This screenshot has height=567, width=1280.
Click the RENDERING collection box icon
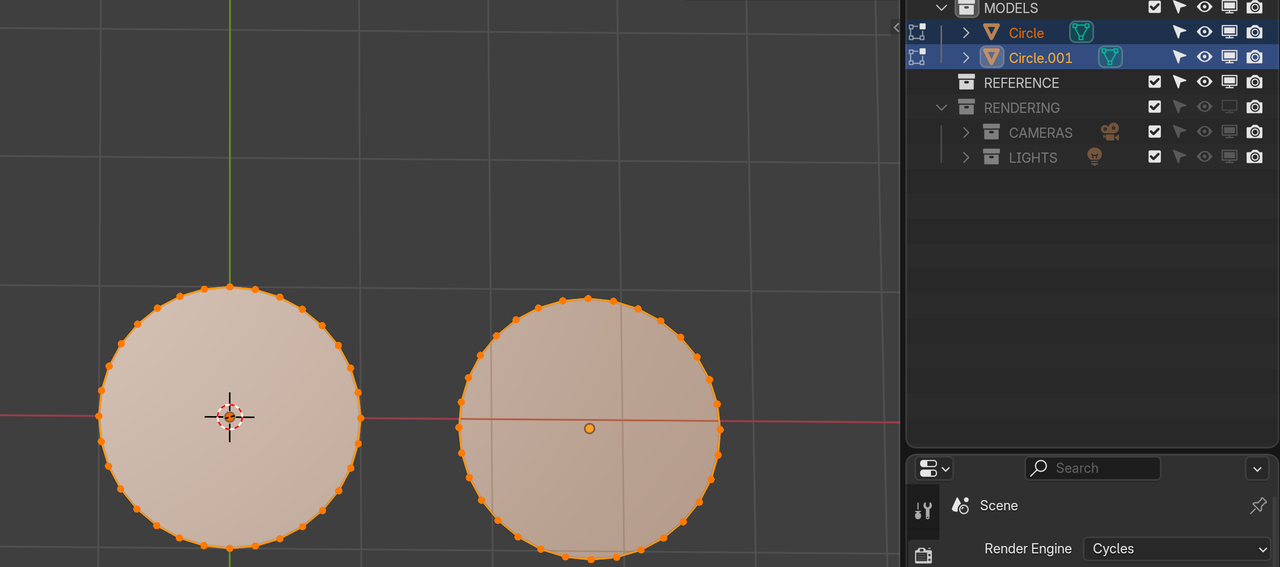click(966, 107)
